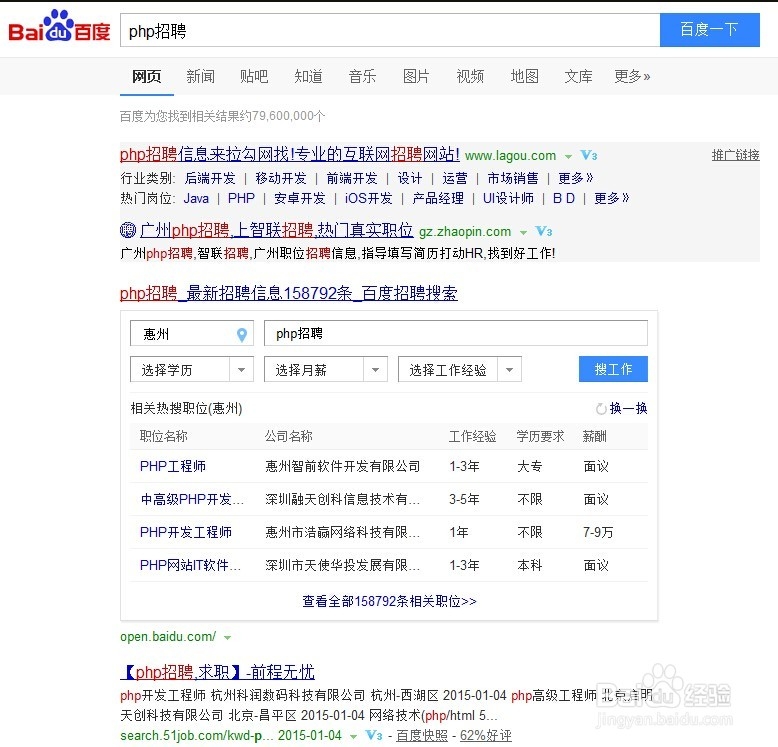Click 更多» in the 热门岗位 row
Image resolution: width=778 pixels, height=747 pixels.
click(612, 198)
